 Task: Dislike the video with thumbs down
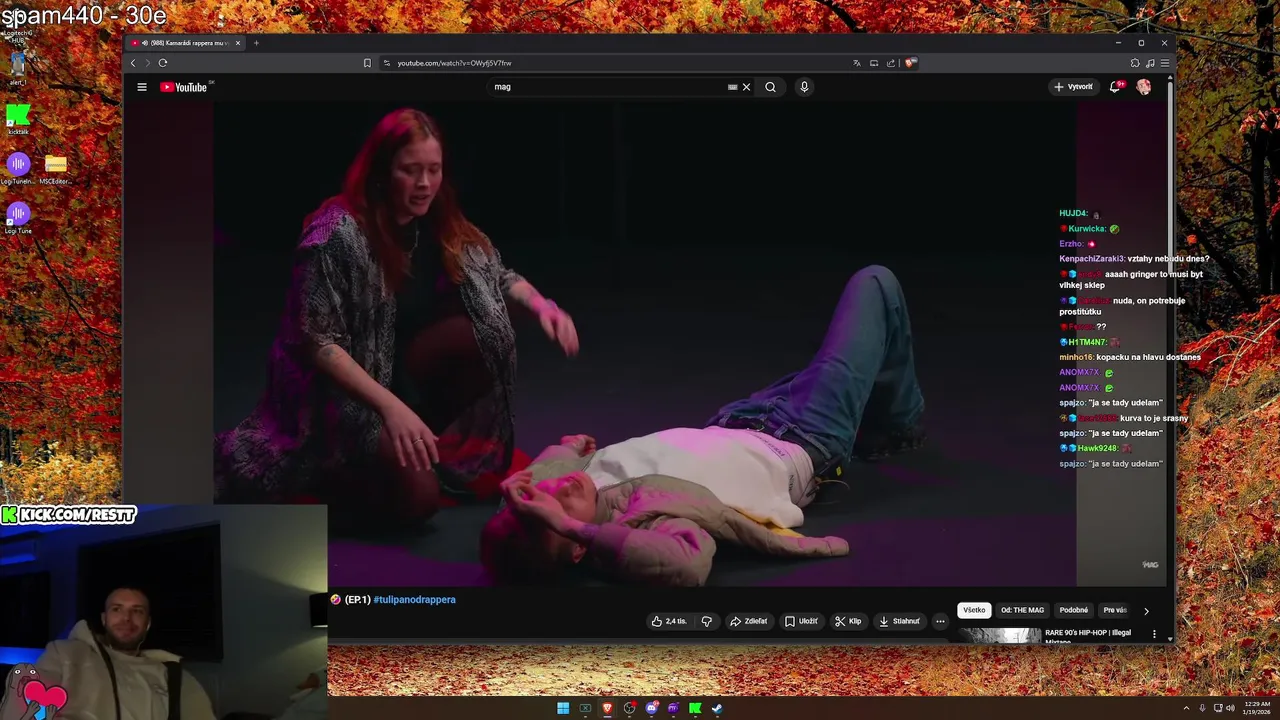point(706,621)
